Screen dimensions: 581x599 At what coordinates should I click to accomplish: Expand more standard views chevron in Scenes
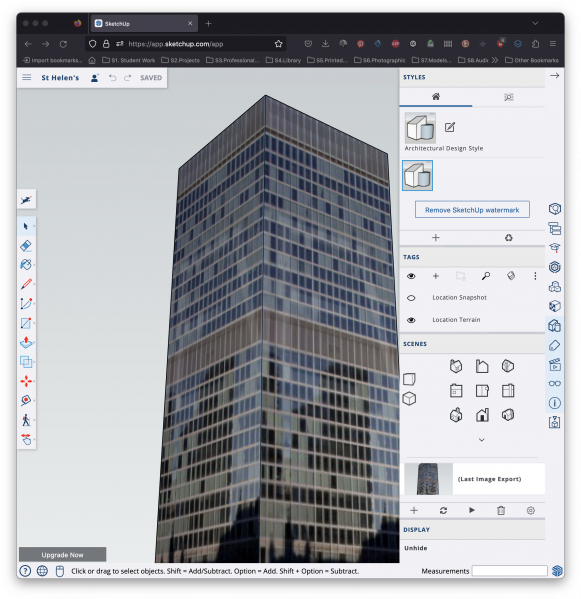(x=482, y=440)
